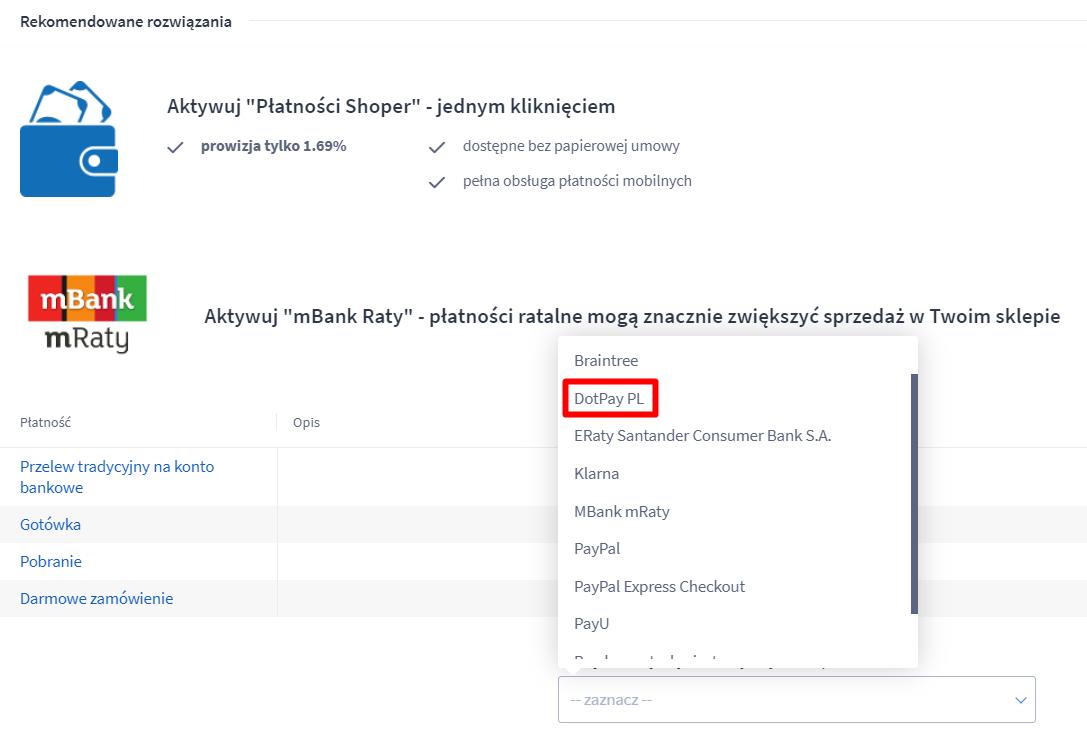Screen dimensions: 1087x741
Task: Open the Gotówka payment link
Action: [51, 525]
